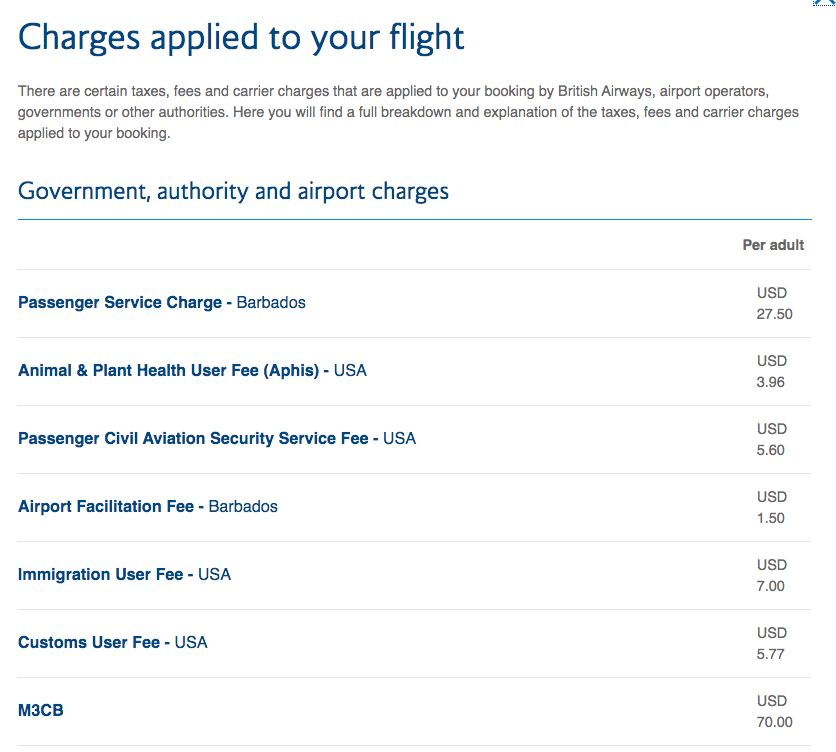Screen dimensions: 836x752
Task: Click the 'Customs User Fee' label
Action: click(x=89, y=642)
